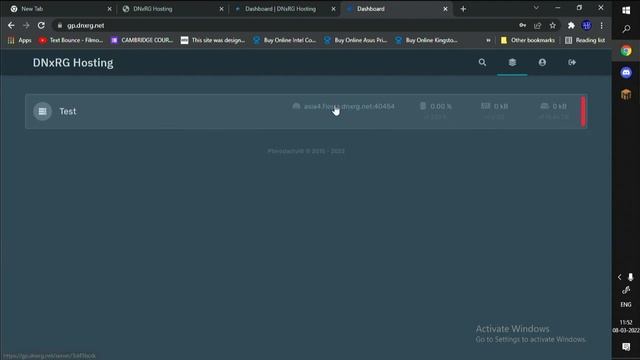
Task: Open the orange box taskbar app icon
Action: pos(626,94)
